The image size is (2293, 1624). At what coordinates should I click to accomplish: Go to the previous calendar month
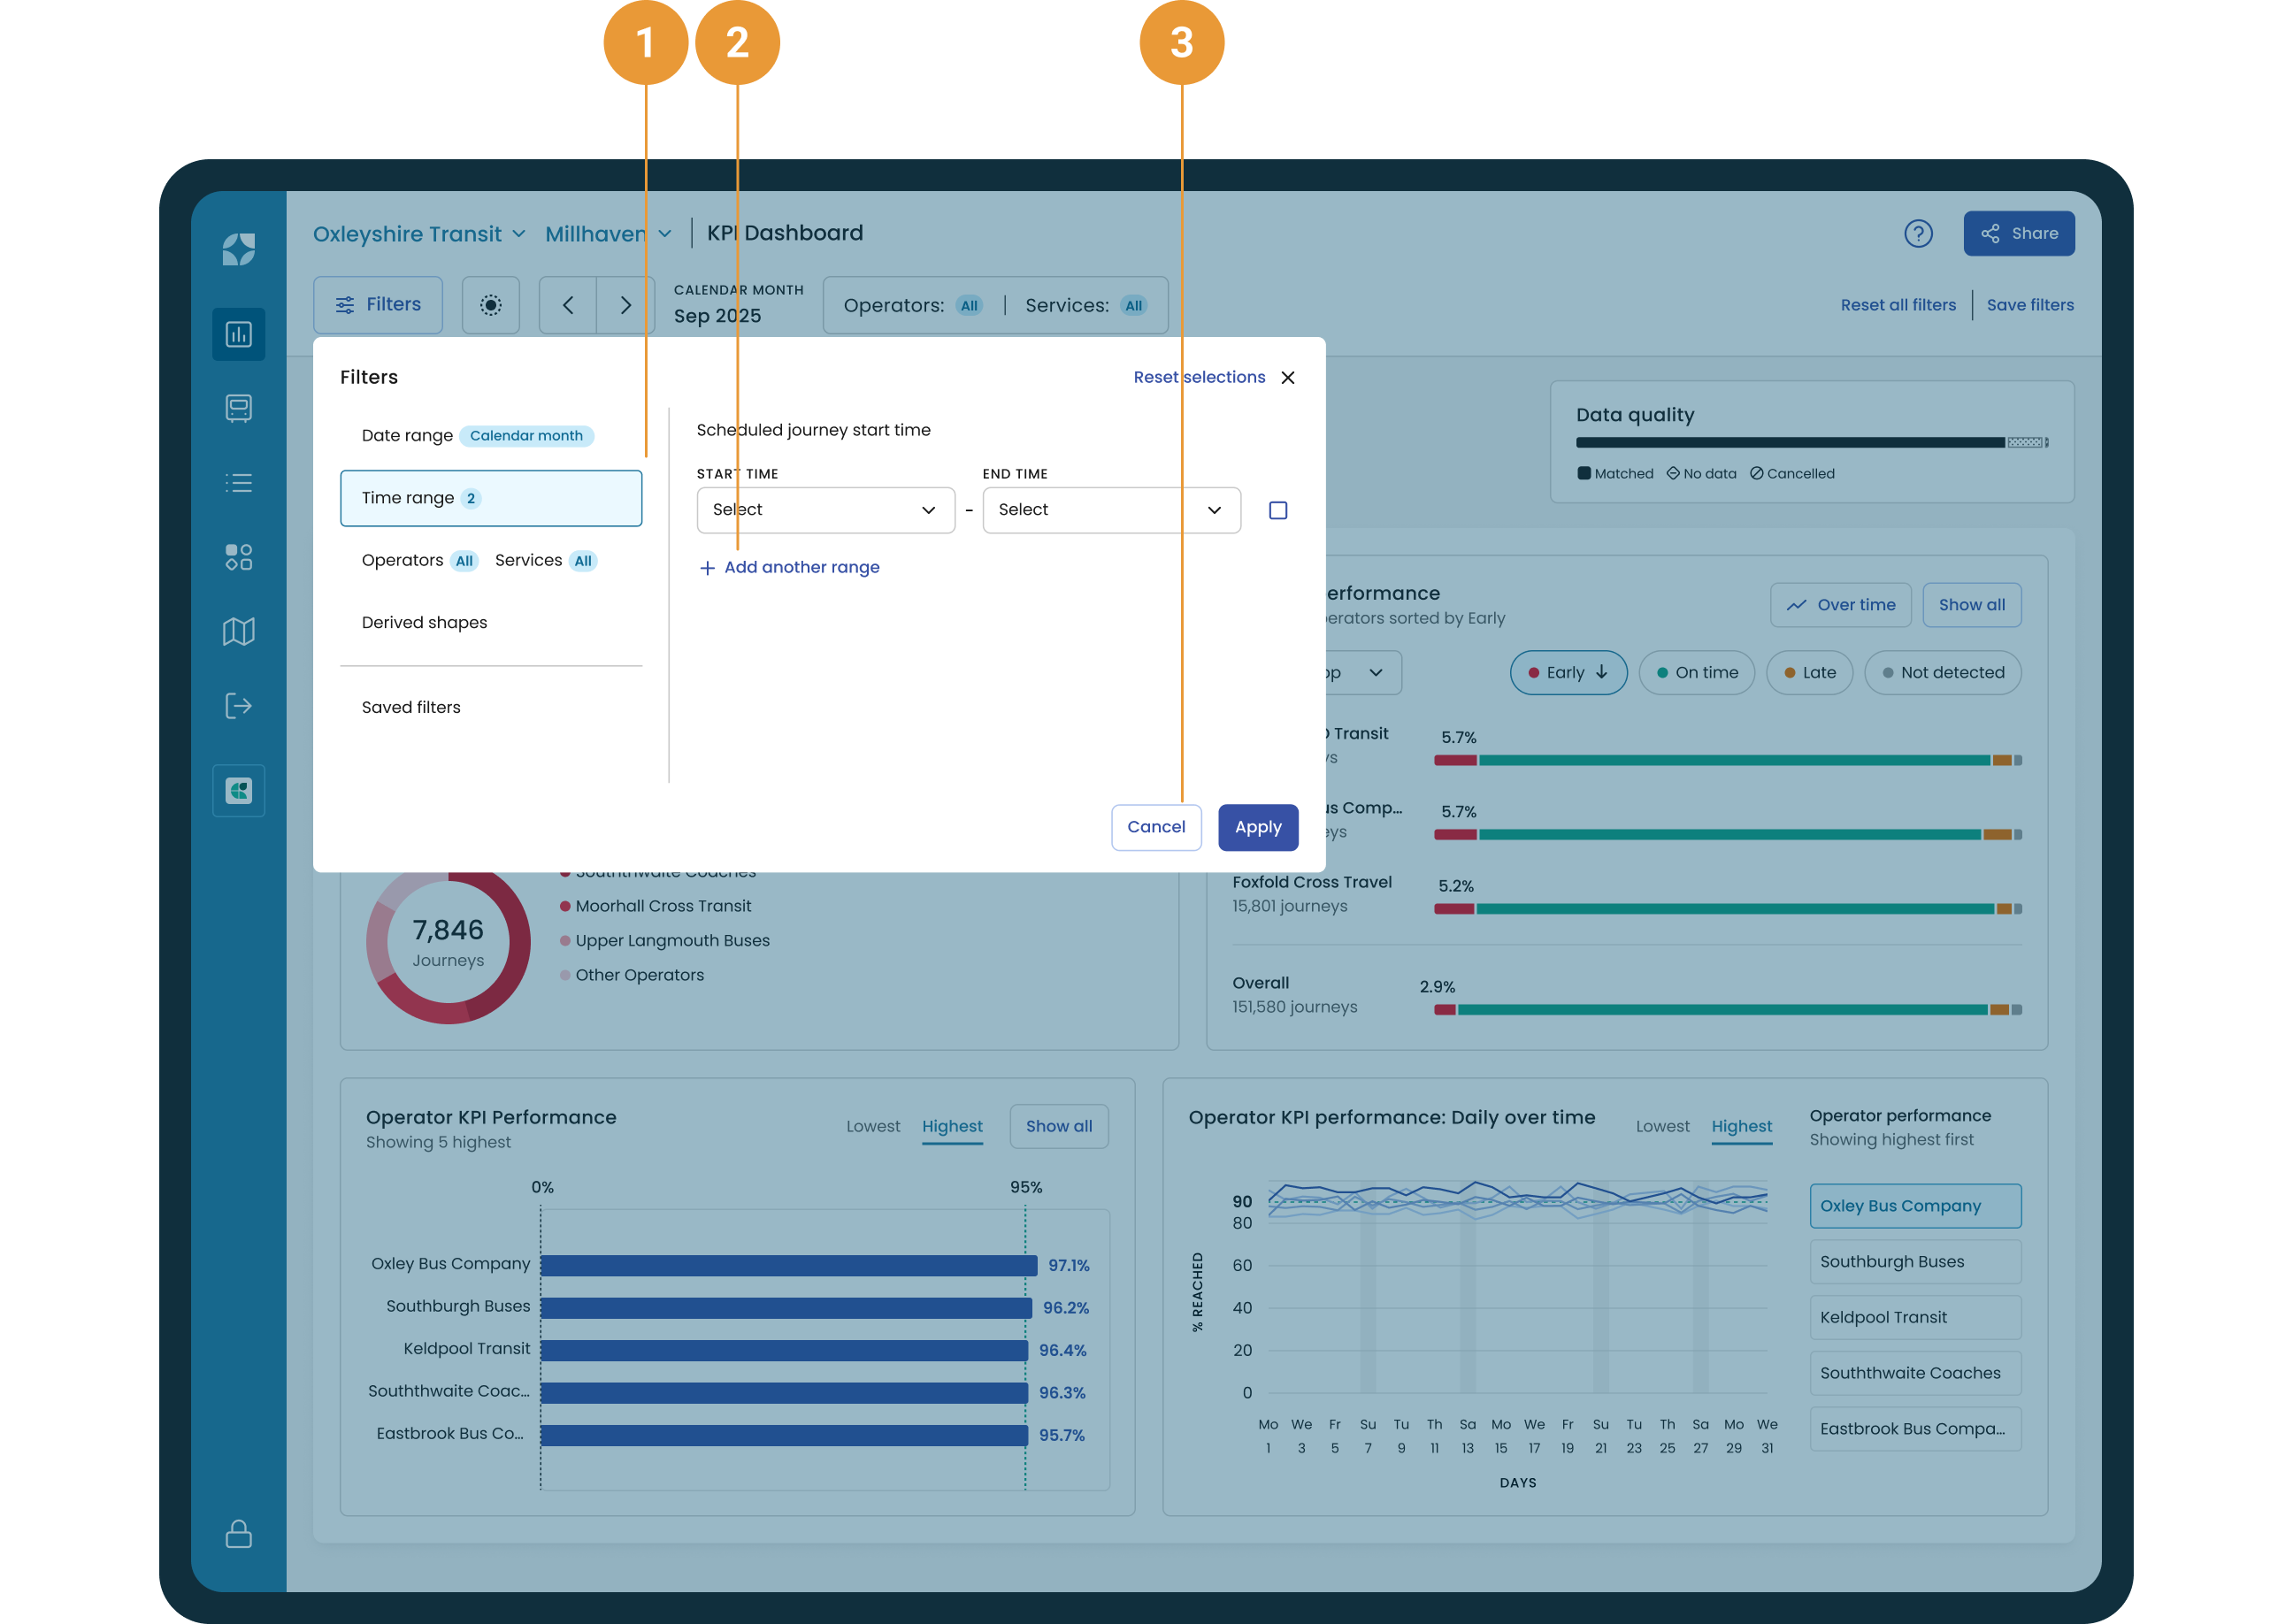(x=567, y=305)
